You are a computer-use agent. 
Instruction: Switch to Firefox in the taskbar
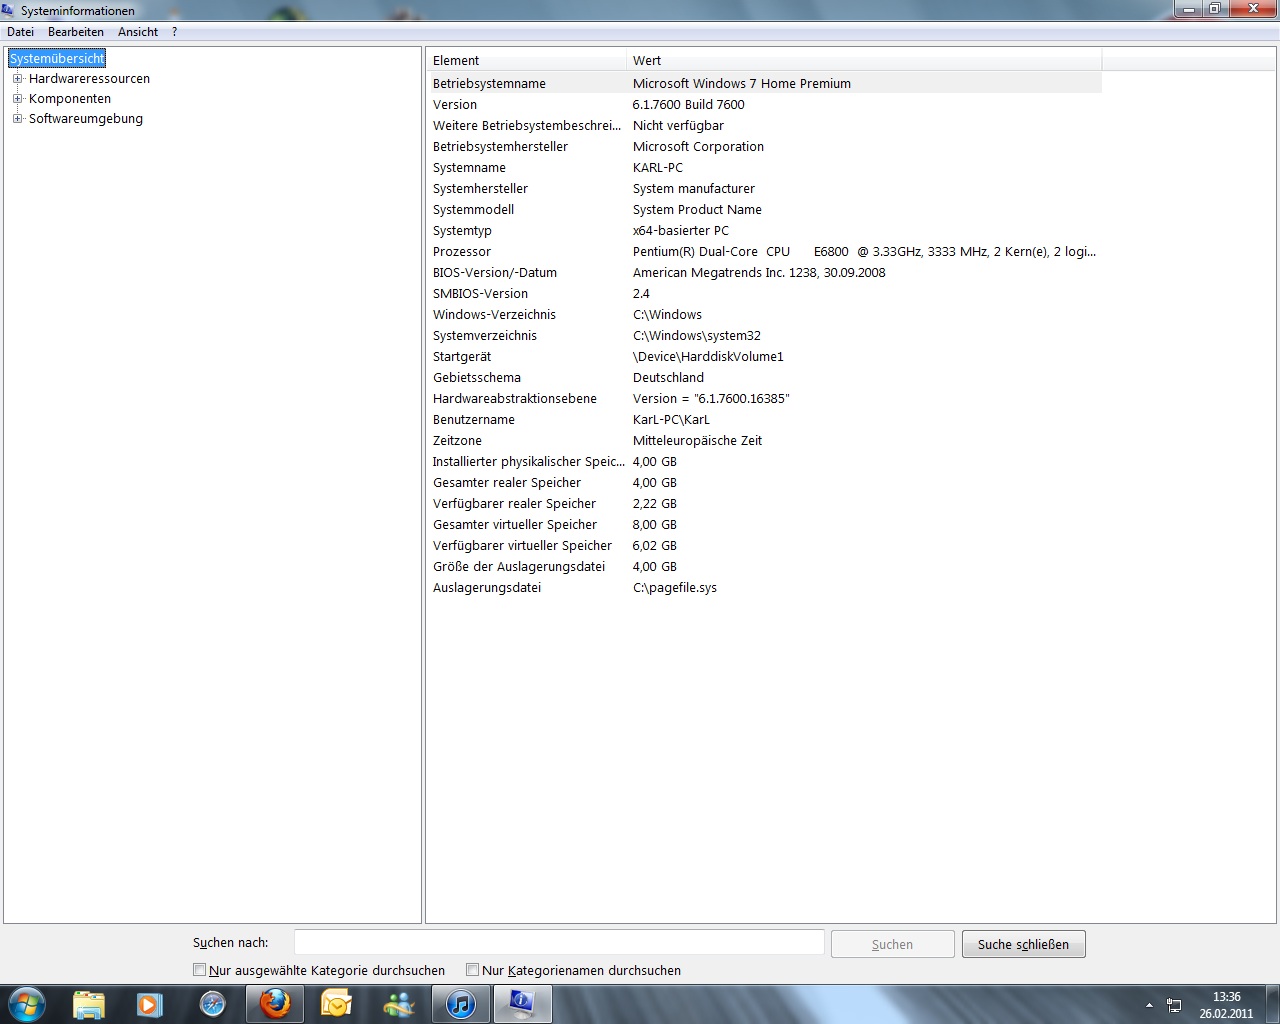pyautogui.click(x=275, y=1004)
